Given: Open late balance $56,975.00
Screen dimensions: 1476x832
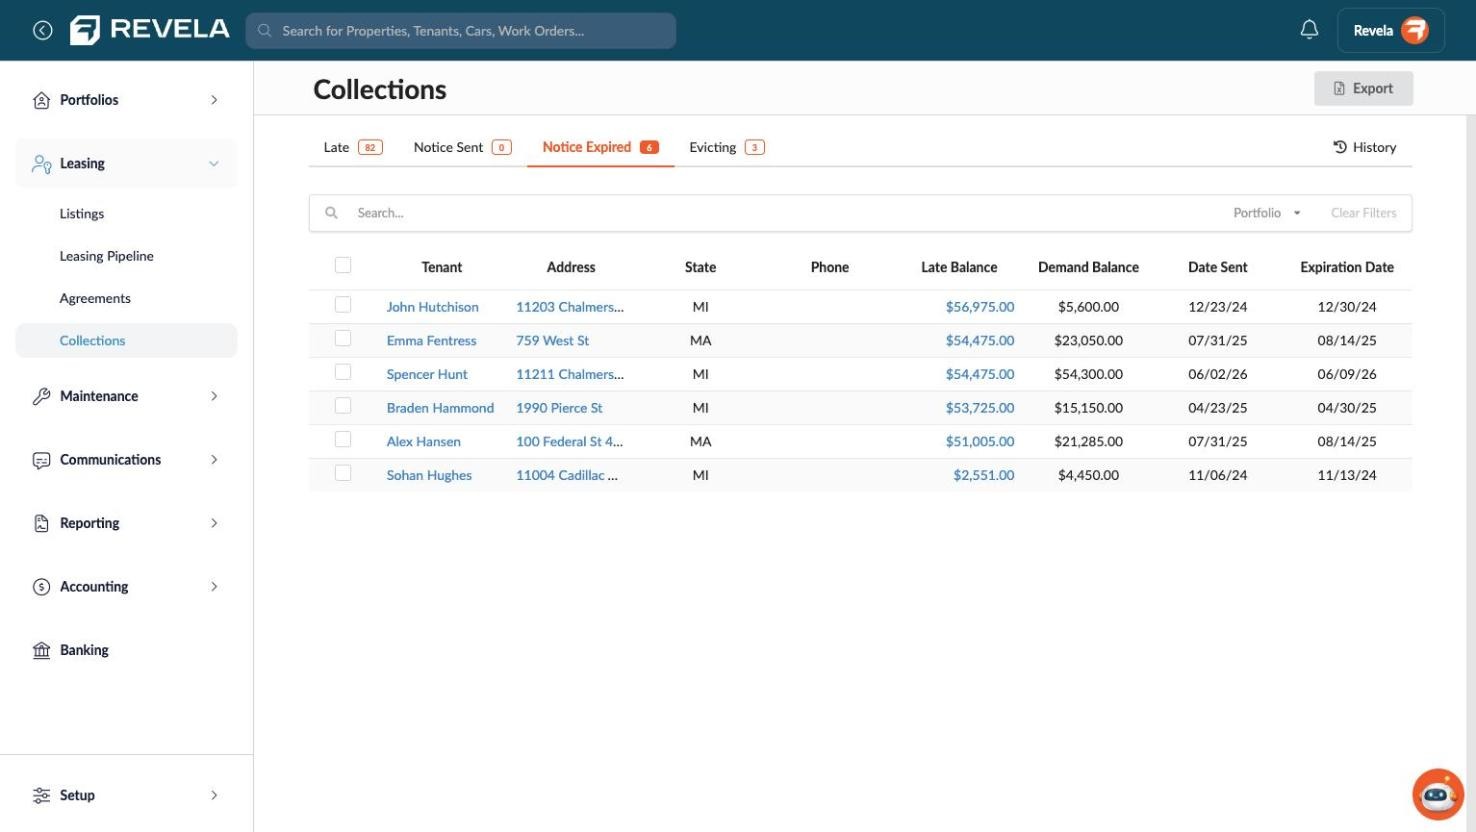Looking at the screenshot, I should (x=980, y=307).
